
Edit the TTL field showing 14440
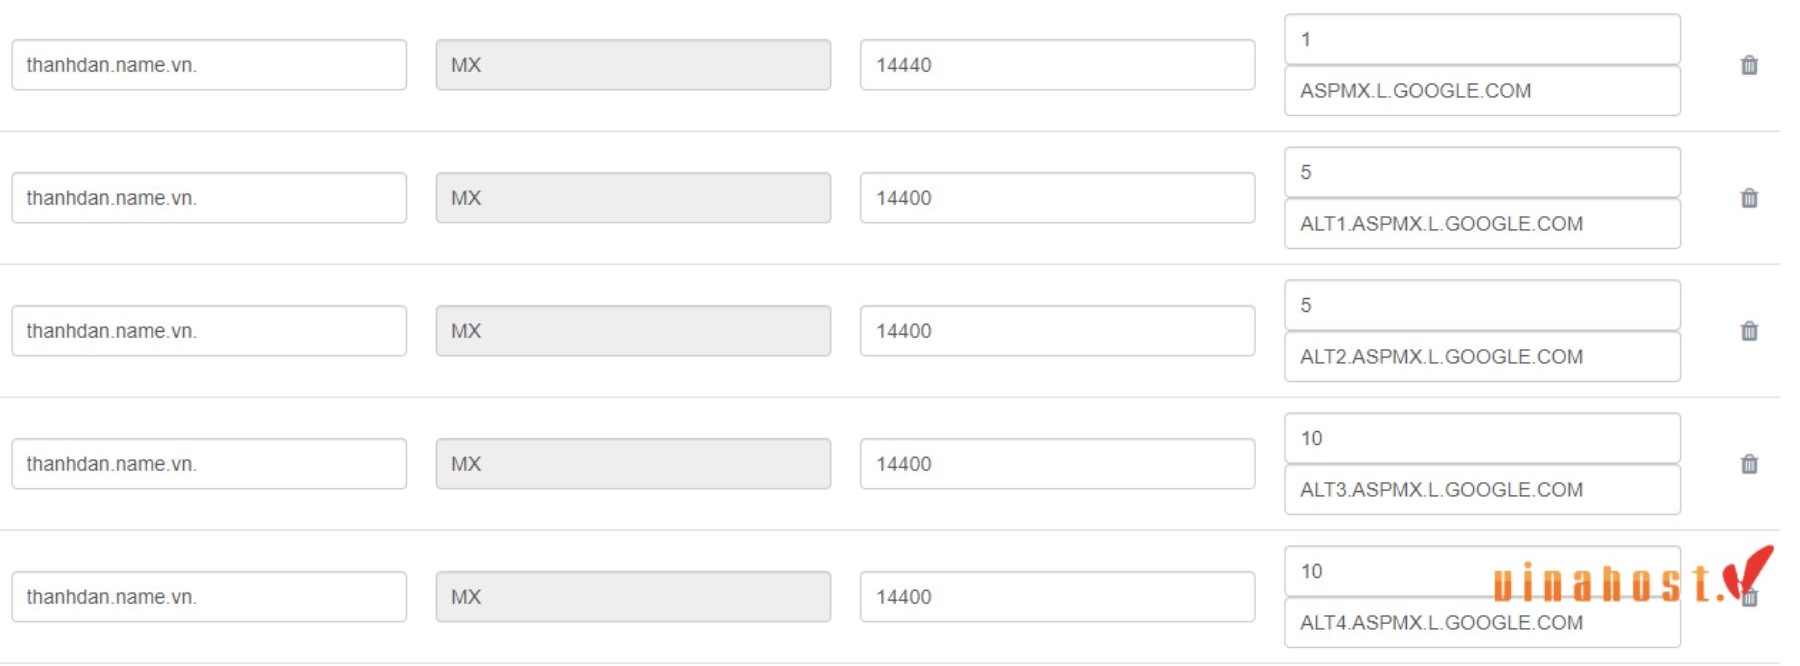pyautogui.click(x=1057, y=65)
